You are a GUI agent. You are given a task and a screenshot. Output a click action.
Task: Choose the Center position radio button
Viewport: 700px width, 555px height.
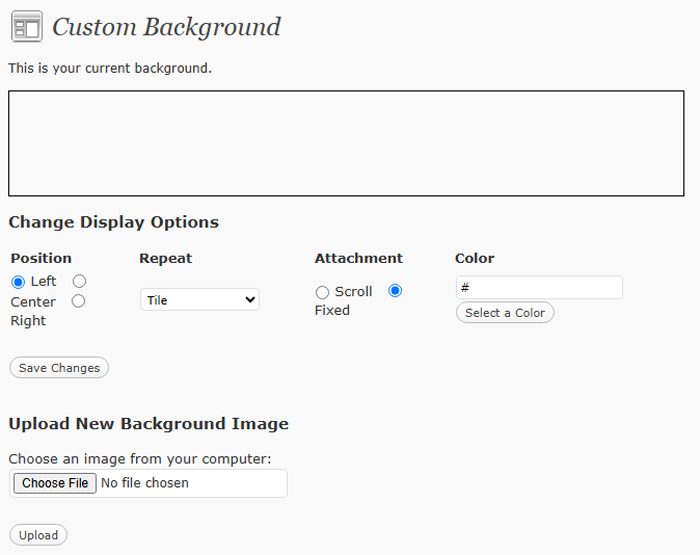[79, 282]
